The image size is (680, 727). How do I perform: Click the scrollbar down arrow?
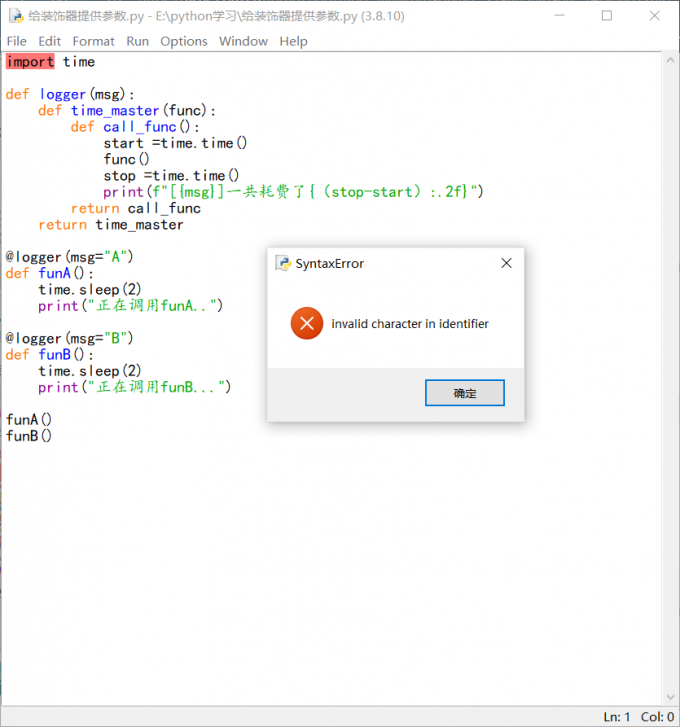tap(669, 698)
